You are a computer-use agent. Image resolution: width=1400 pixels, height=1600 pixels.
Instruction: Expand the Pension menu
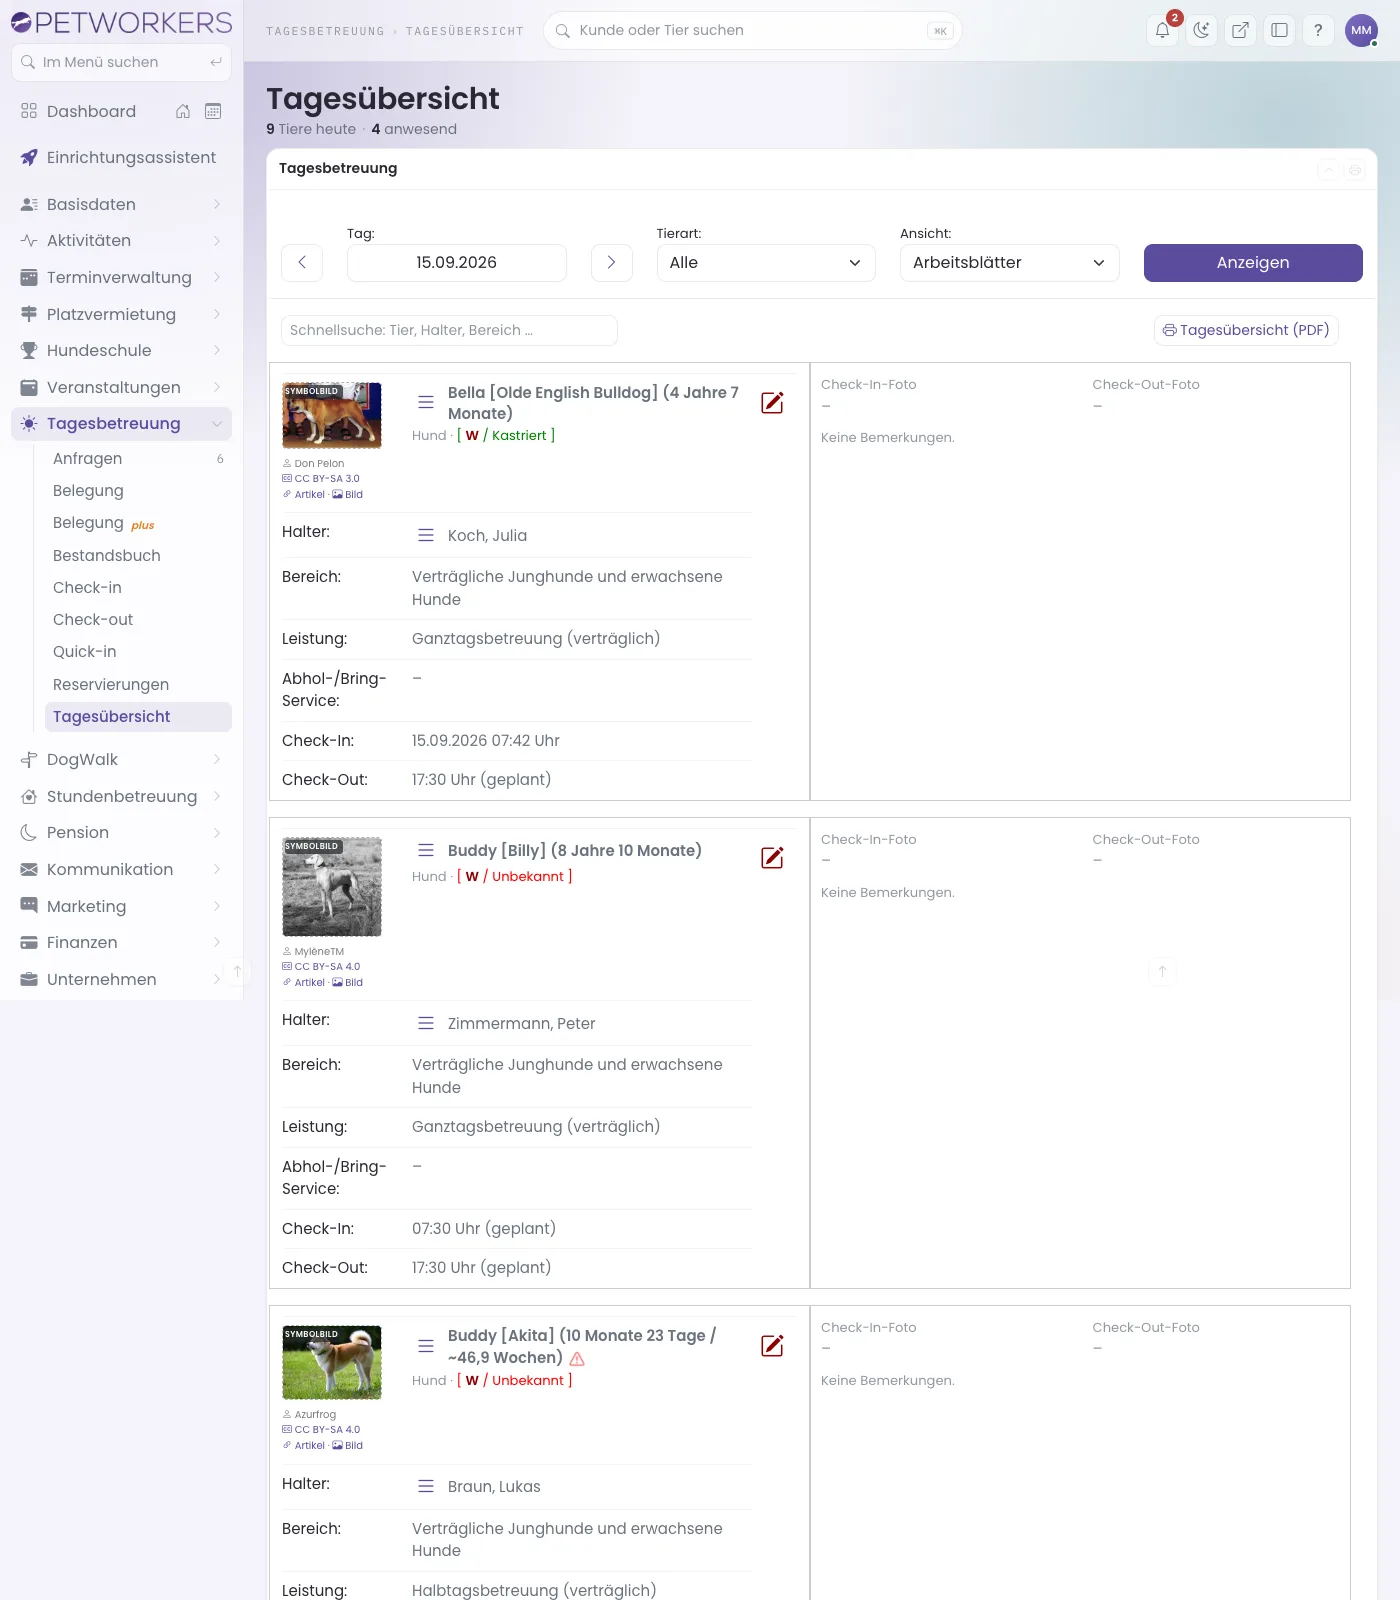tap(121, 832)
